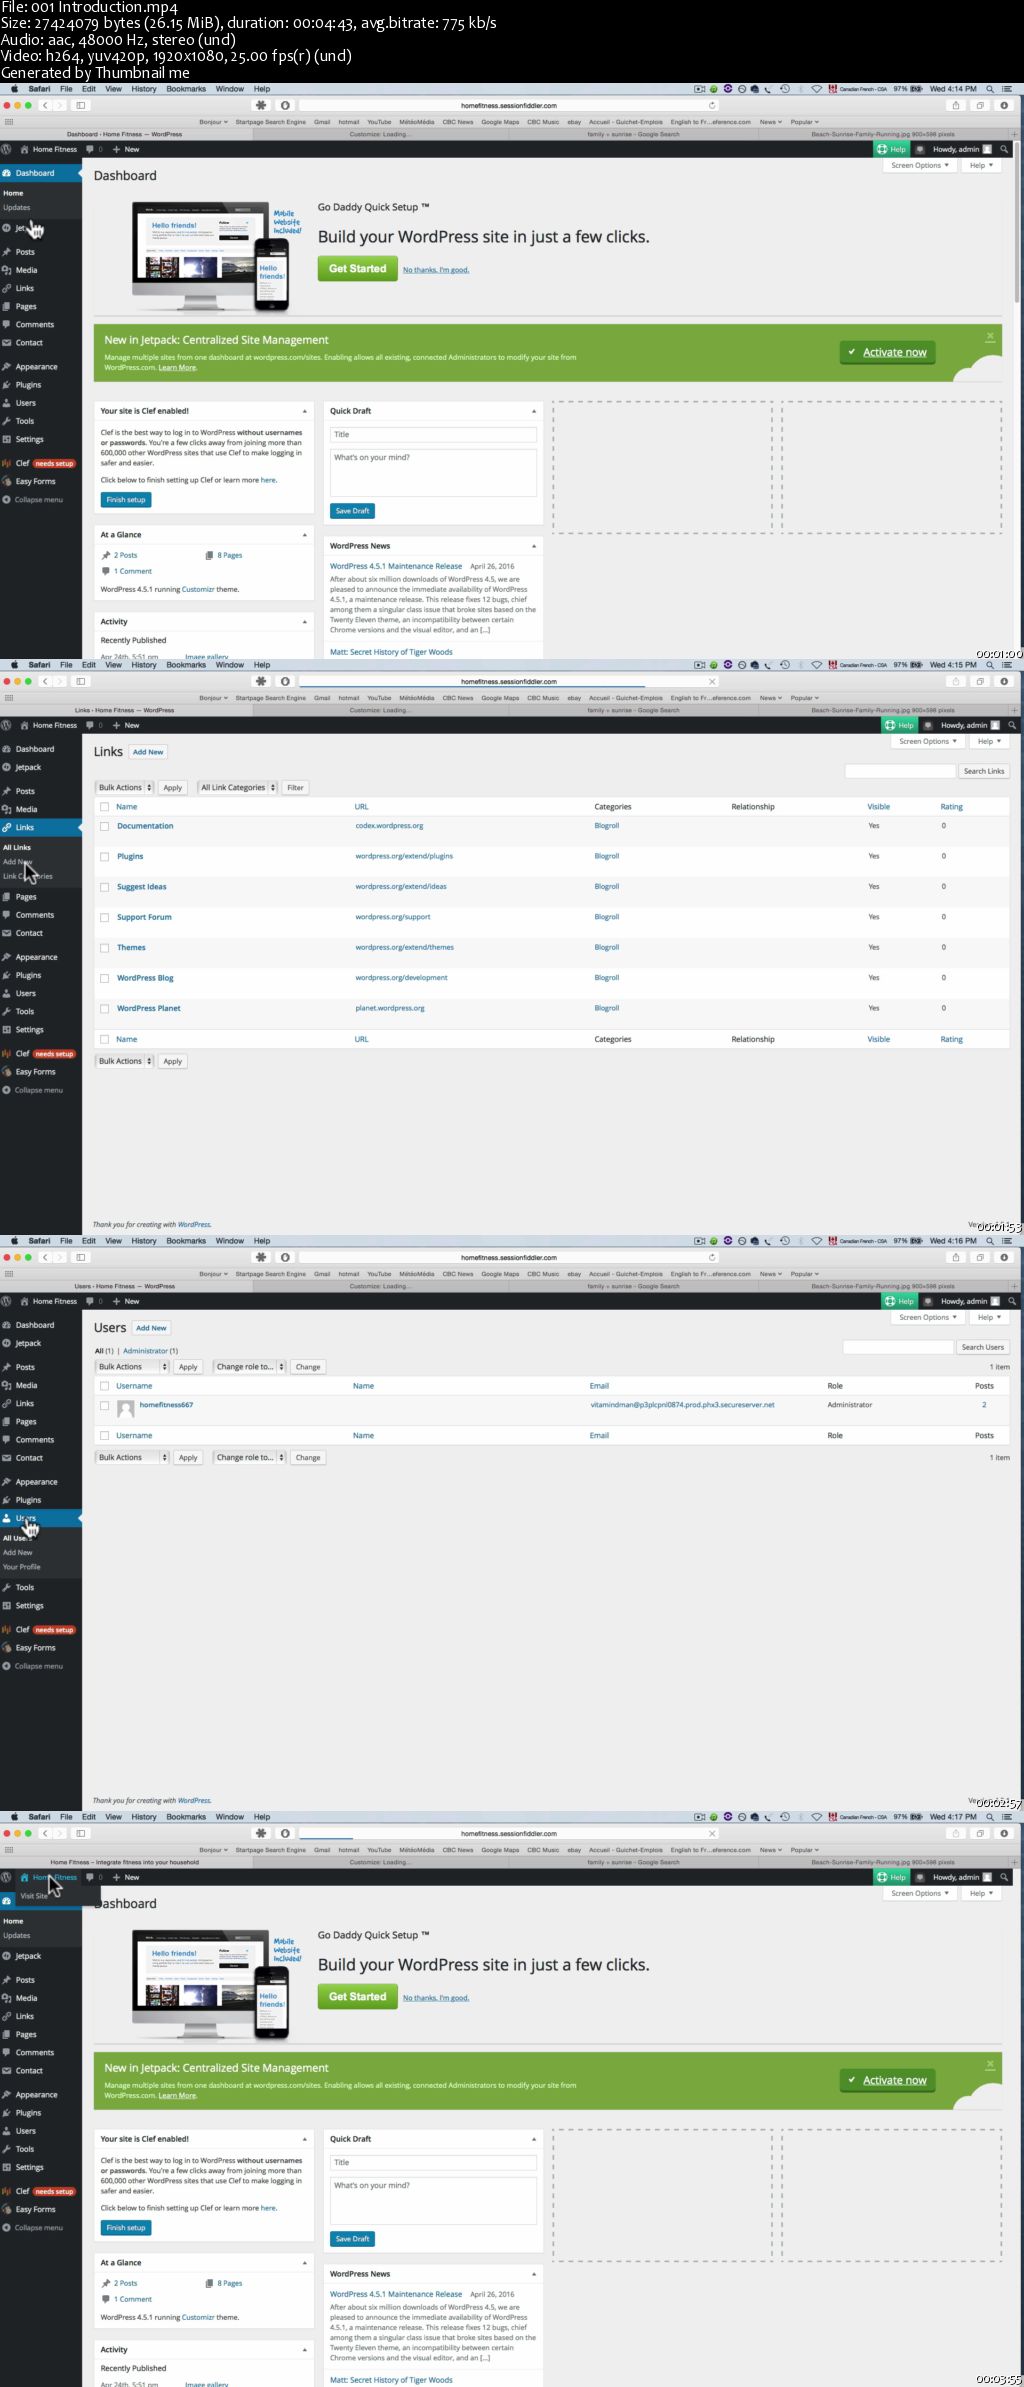Open the Administrator (1) filter link
1024x2387 pixels.
click(150, 1351)
